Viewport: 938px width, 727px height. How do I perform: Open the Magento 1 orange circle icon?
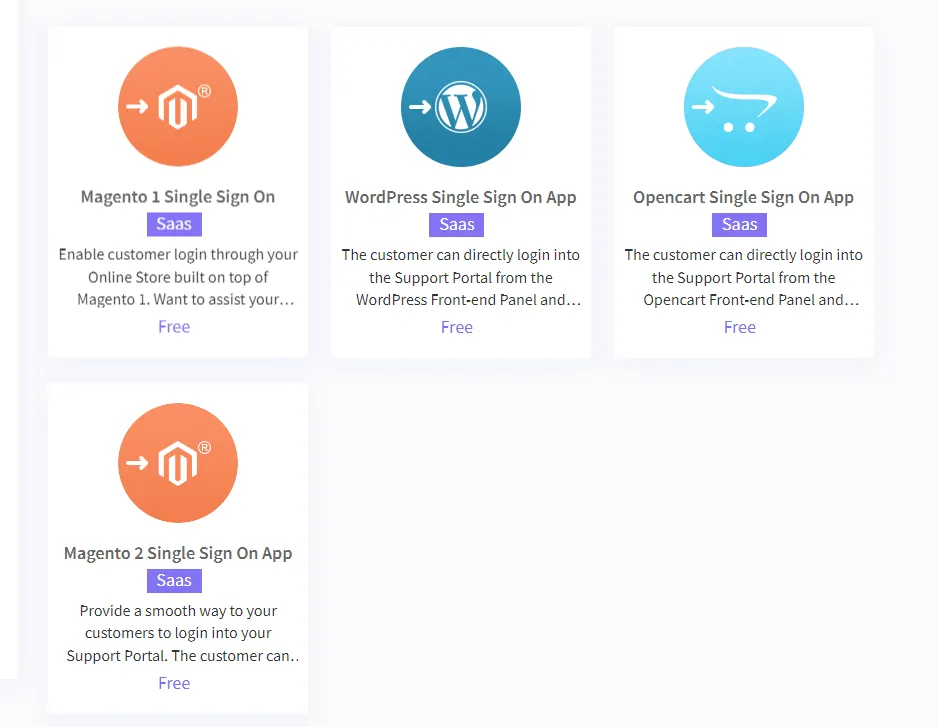click(x=178, y=107)
